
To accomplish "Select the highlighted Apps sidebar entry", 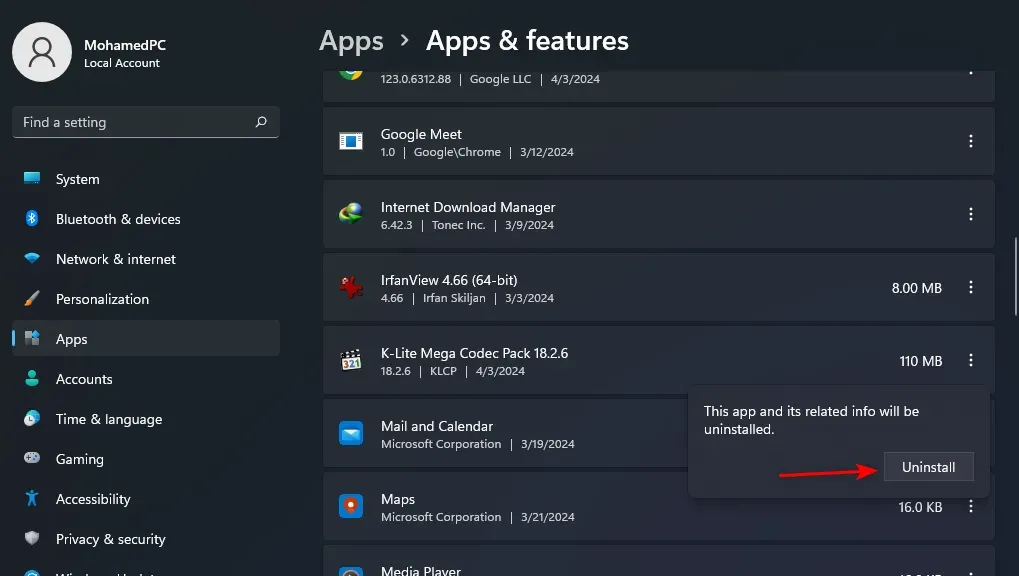I will click(146, 339).
